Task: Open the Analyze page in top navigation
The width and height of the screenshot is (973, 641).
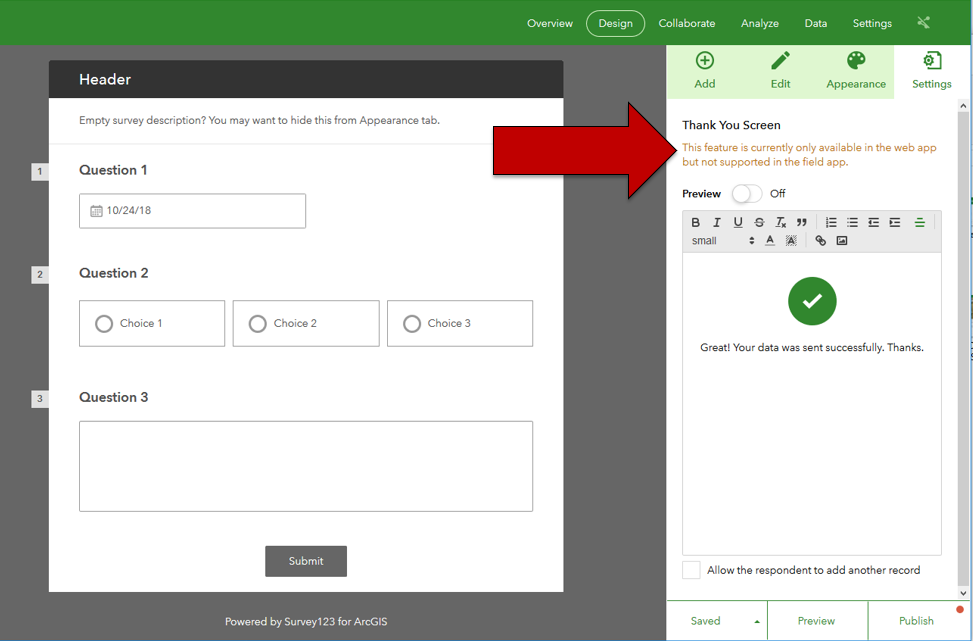Action: 760,23
